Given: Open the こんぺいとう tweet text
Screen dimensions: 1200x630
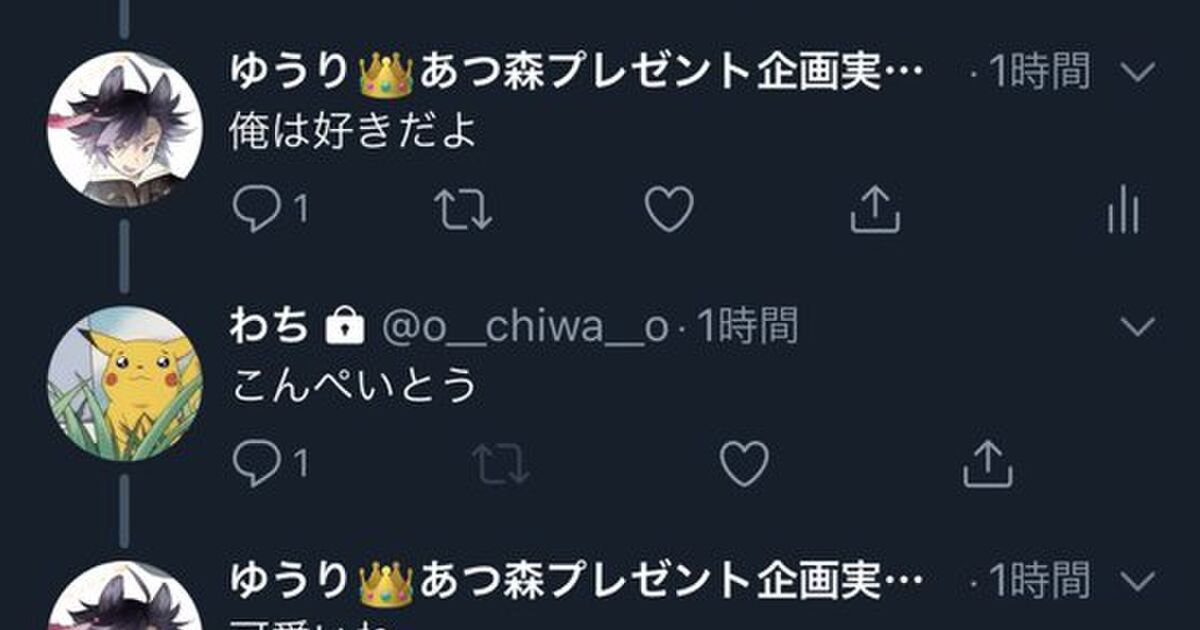Looking at the screenshot, I should [354, 385].
